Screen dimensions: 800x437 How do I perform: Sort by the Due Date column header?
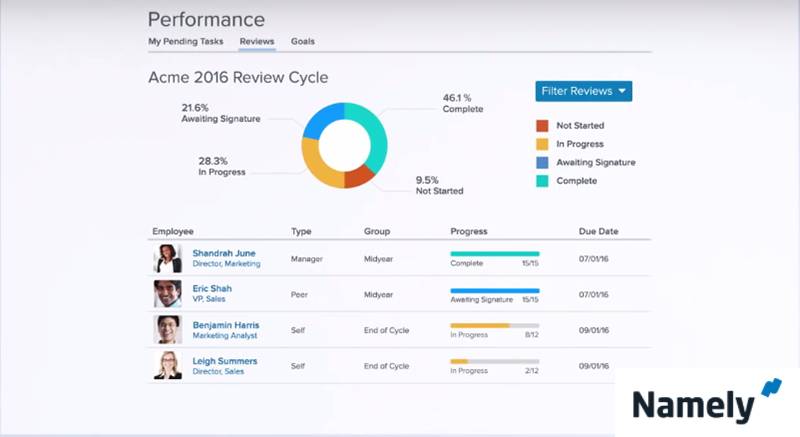coord(598,231)
